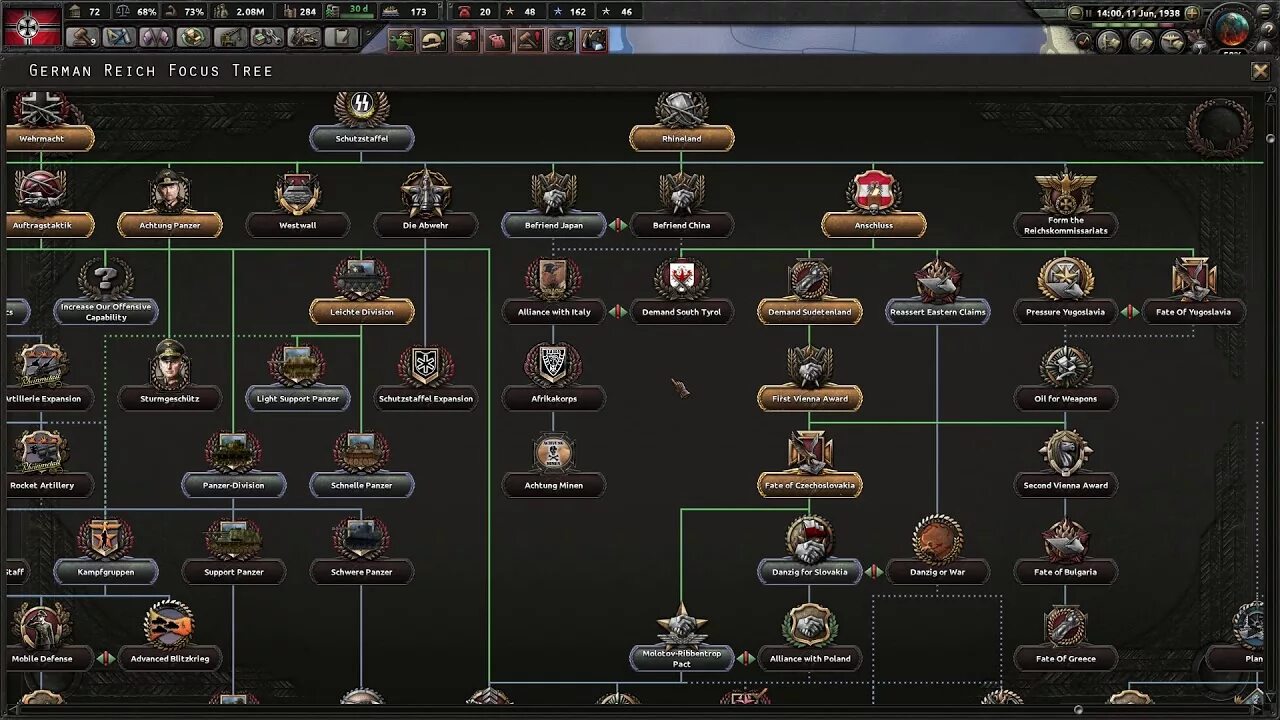Open Decisions with the gavel icon
This screenshot has height=720, width=1280.
[x=82, y=37]
